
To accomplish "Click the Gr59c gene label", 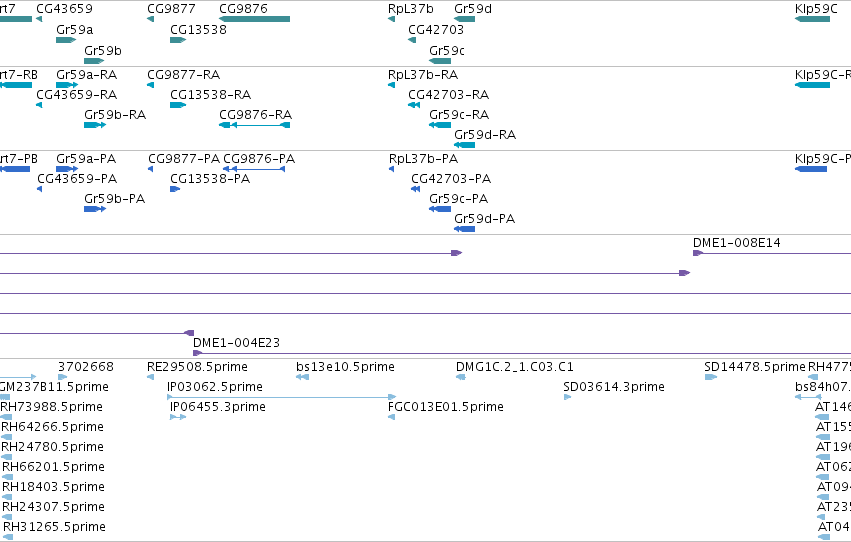I will click(x=447, y=50).
